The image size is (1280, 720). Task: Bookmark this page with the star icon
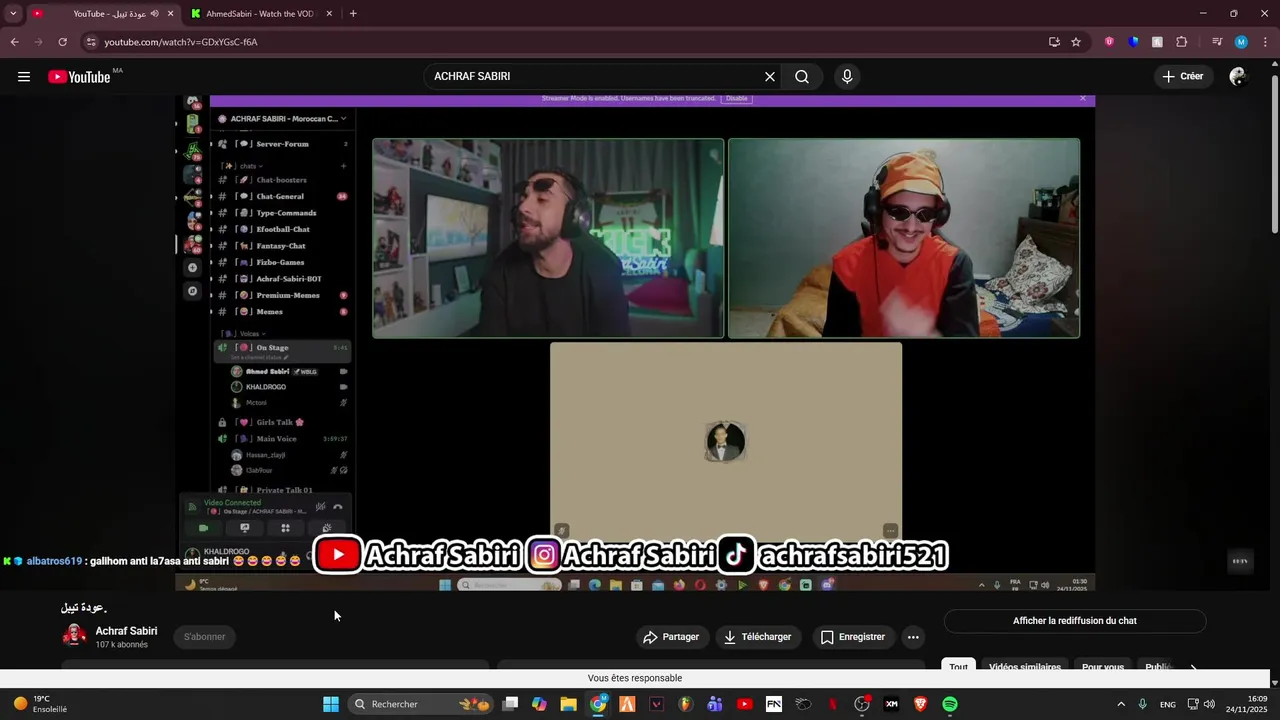pos(1076,42)
